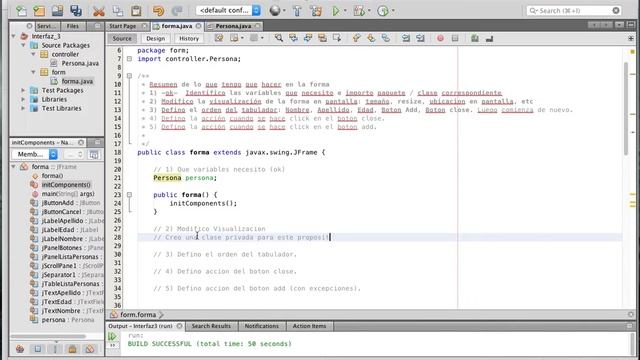The height and width of the screenshot is (360, 640).
Task: Click the Build Project hammer icon
Action: click(297, 11)
